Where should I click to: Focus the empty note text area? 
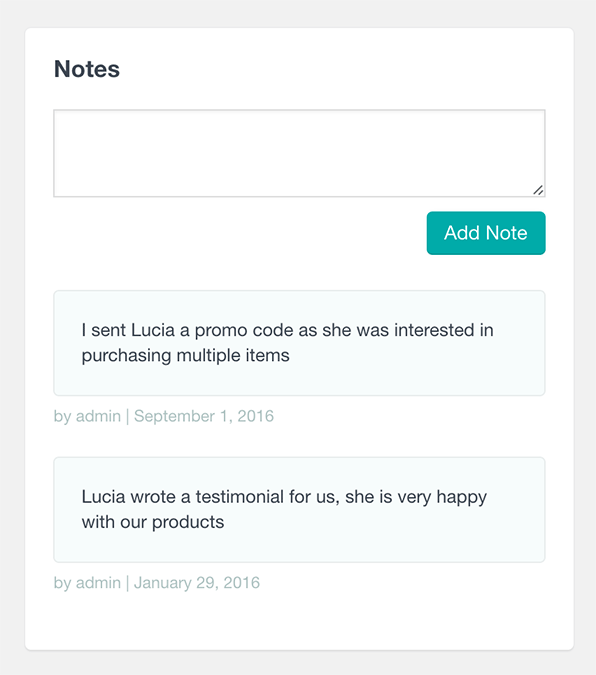(x=299, y=153)
